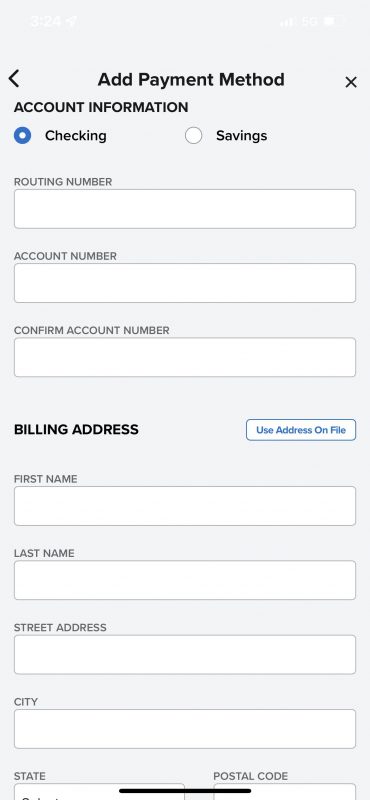Click into the Account Number field
The height and width of the screenshot is (800, 370).
[185, 283]
